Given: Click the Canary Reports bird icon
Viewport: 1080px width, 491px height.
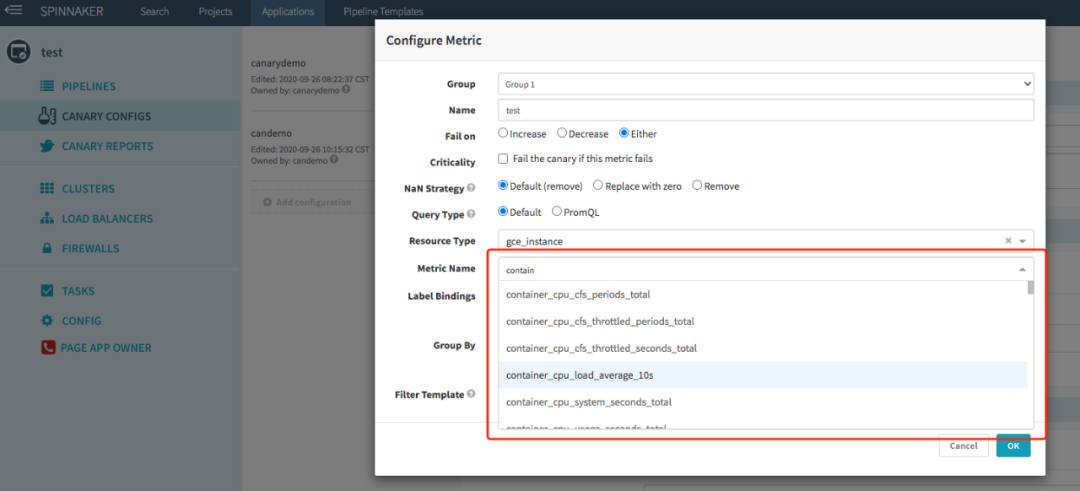Looking at the screenshot, I should click(46, 146).
